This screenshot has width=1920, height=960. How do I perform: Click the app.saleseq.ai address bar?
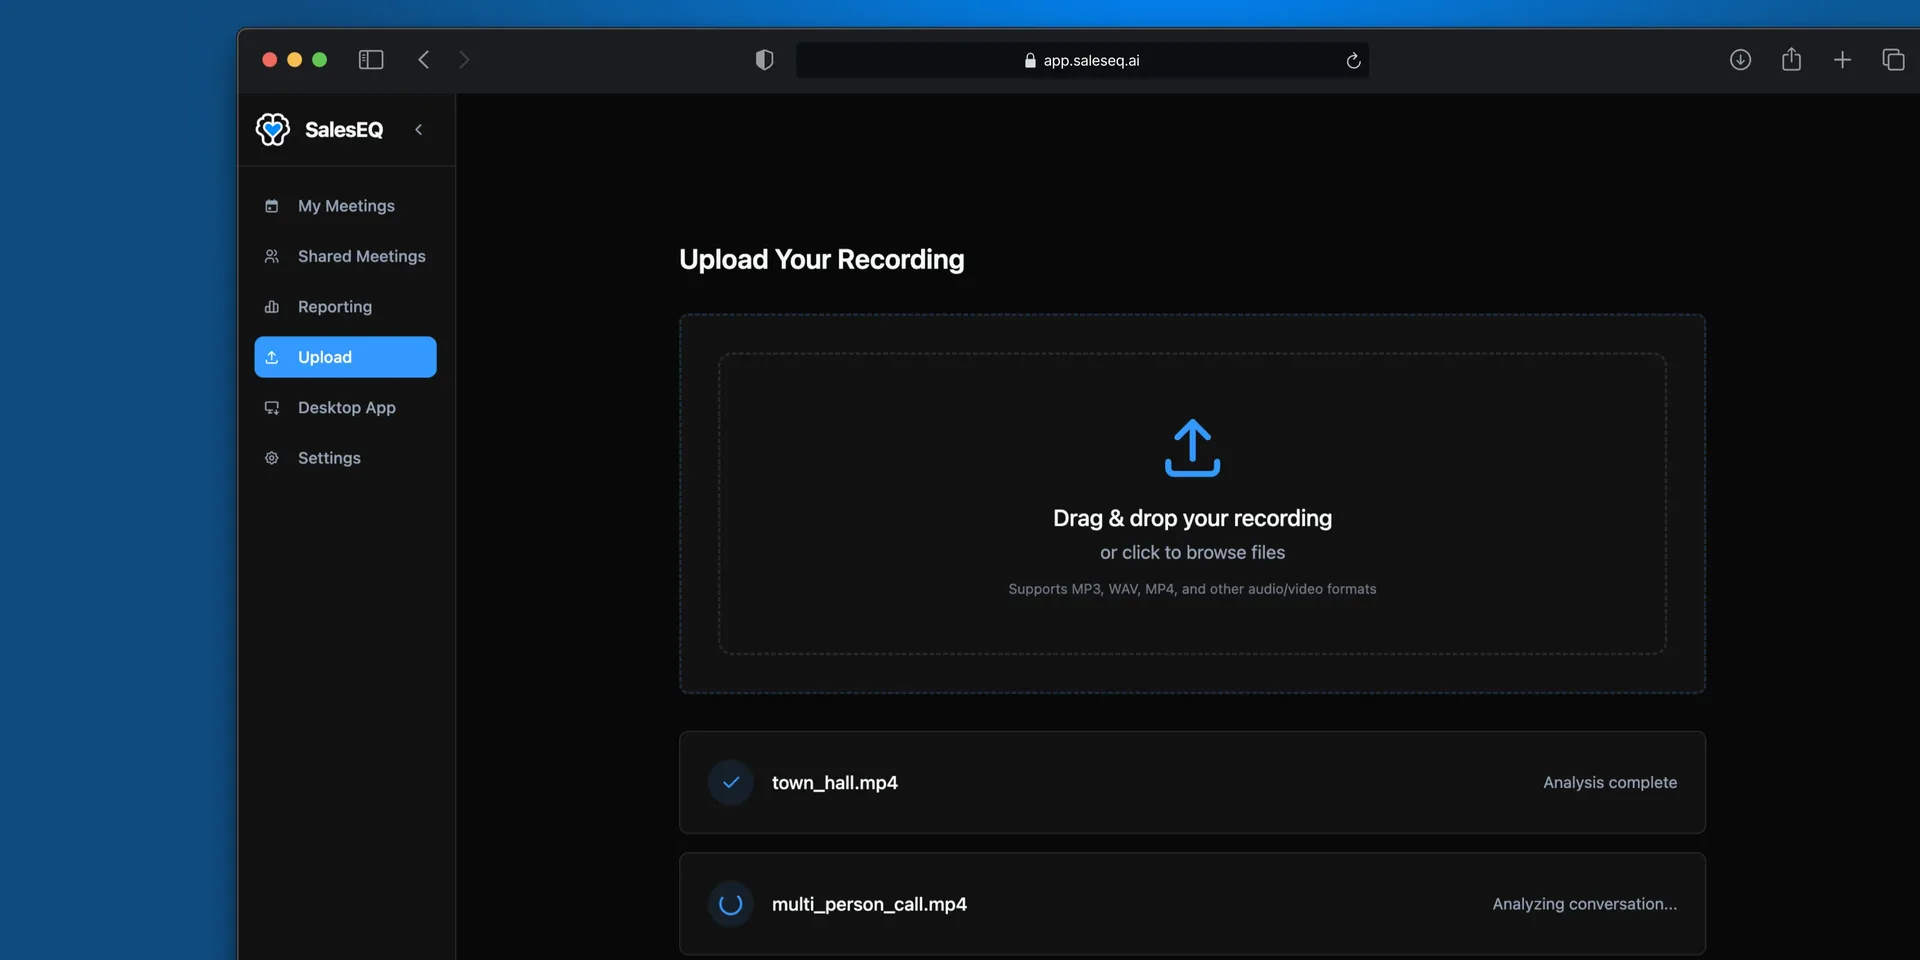[1082, 60]
